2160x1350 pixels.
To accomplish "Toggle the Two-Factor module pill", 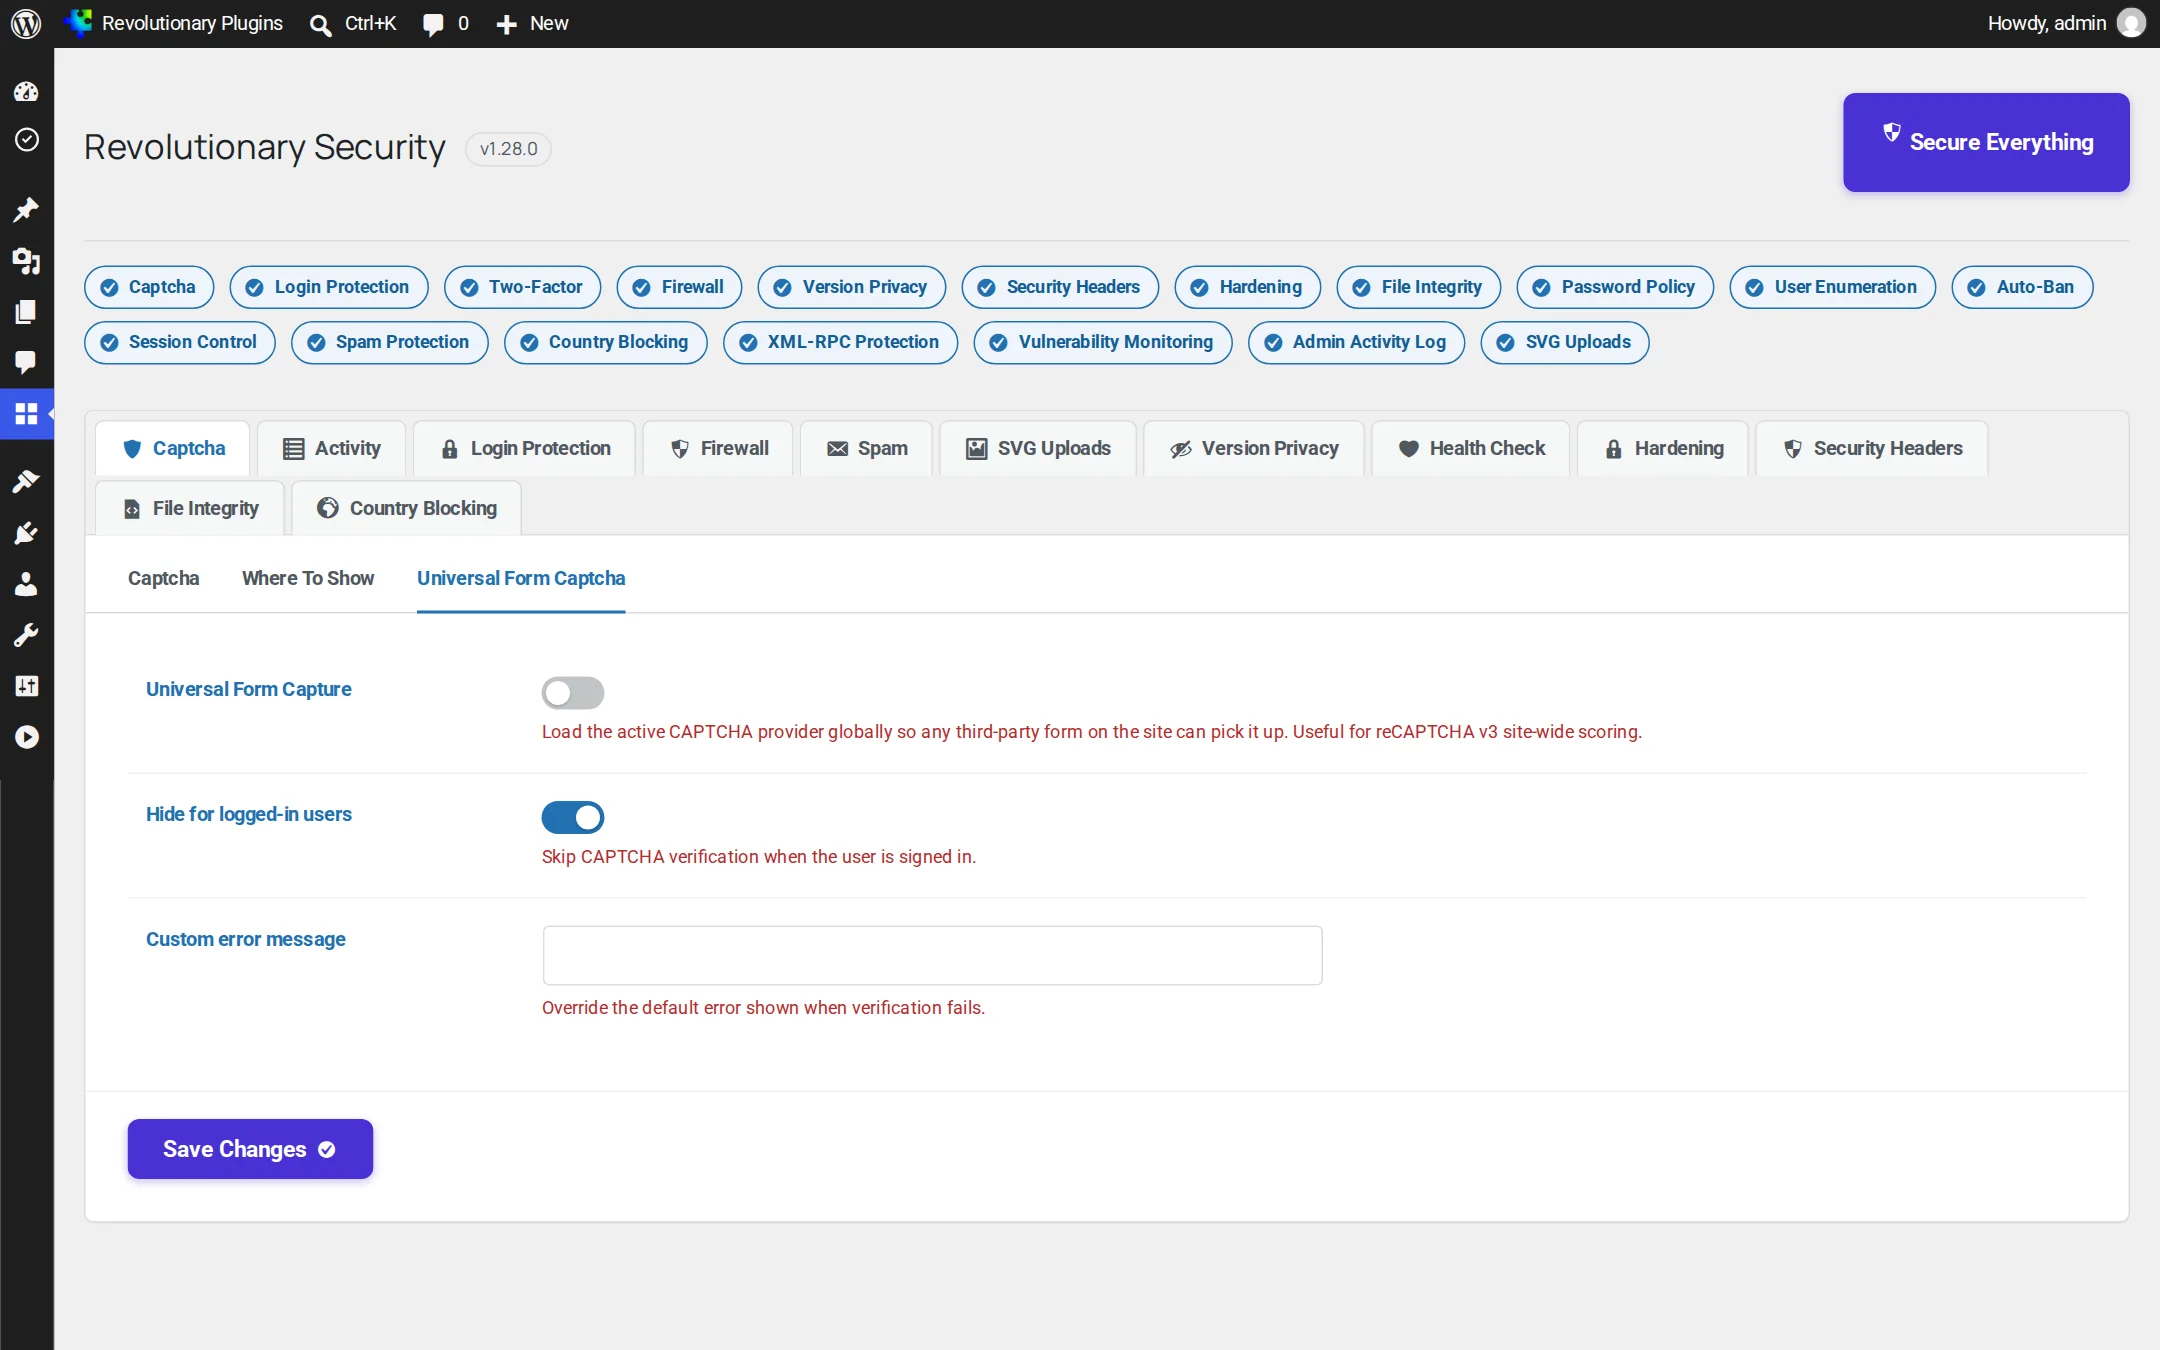I will pos(523,287).
